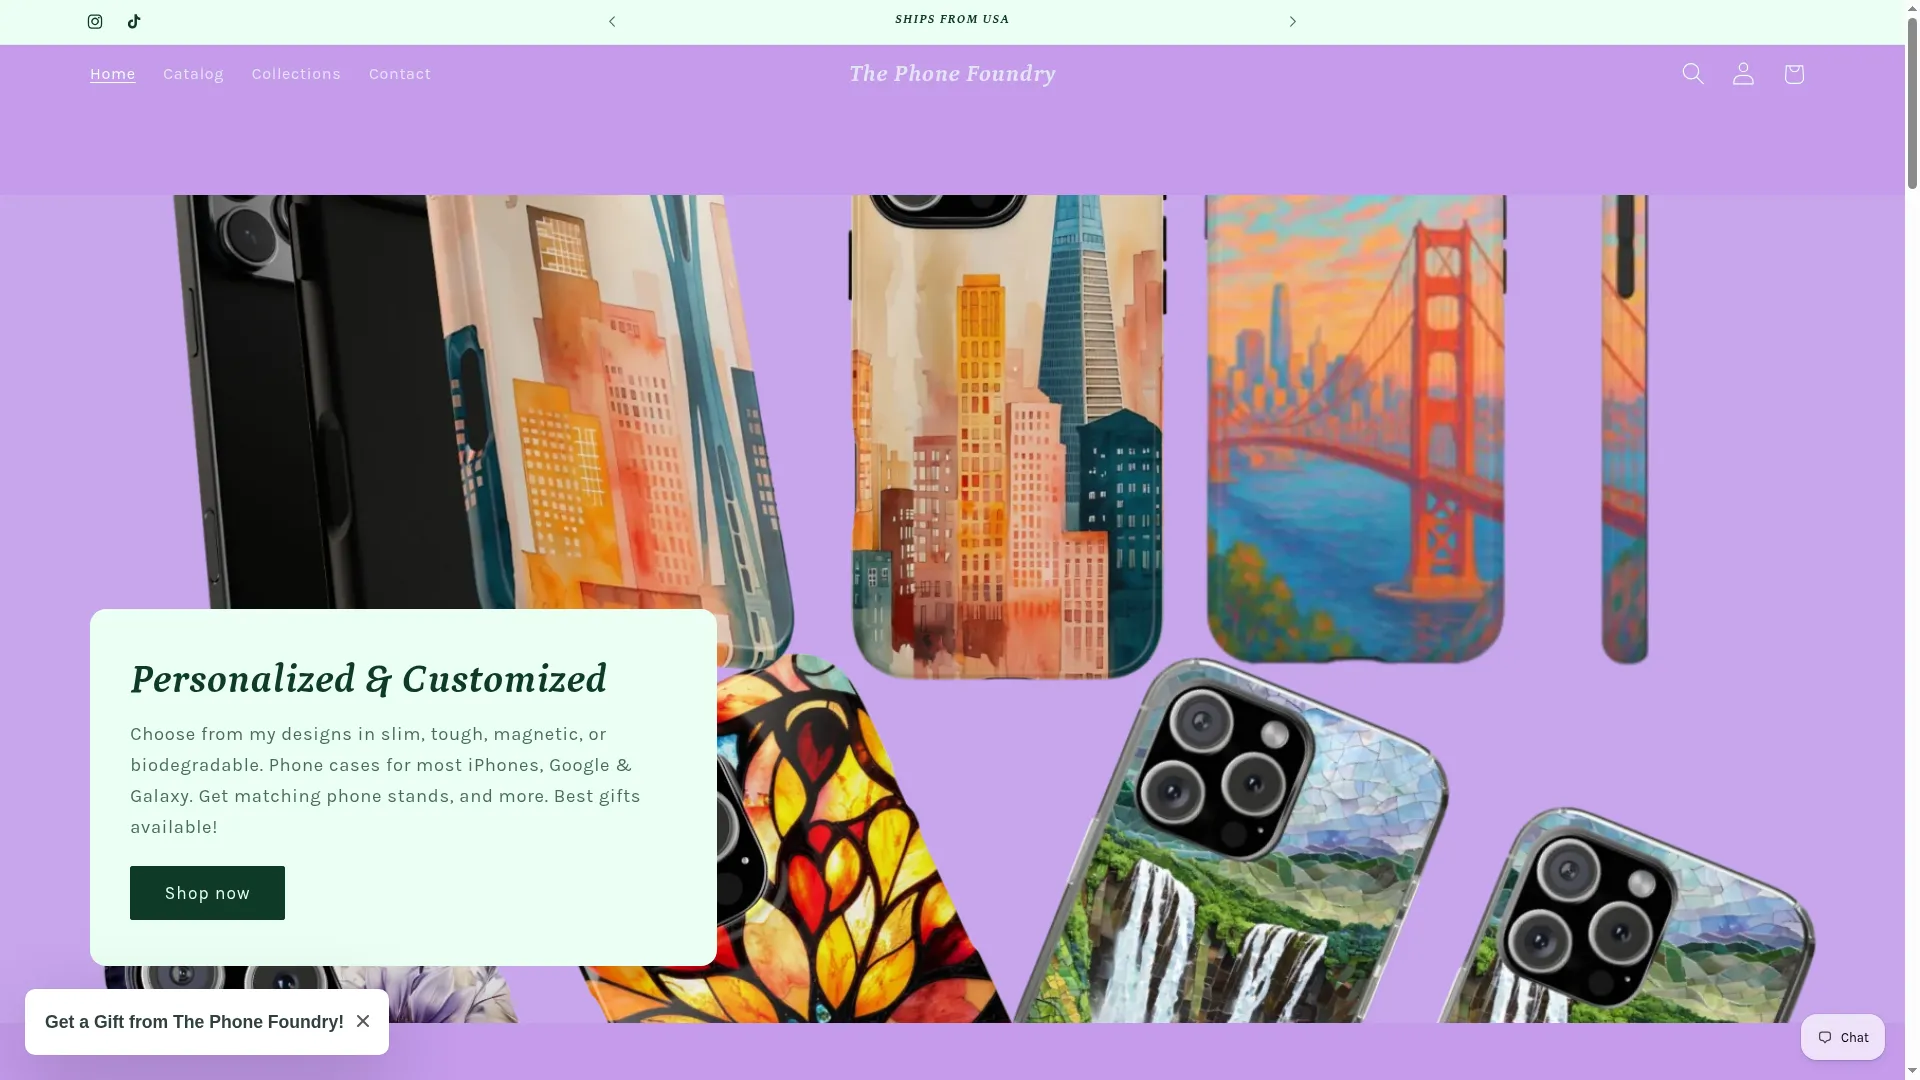Click The Phone Foundry store logo
1920x1080 pixels.
coord(952,74)
